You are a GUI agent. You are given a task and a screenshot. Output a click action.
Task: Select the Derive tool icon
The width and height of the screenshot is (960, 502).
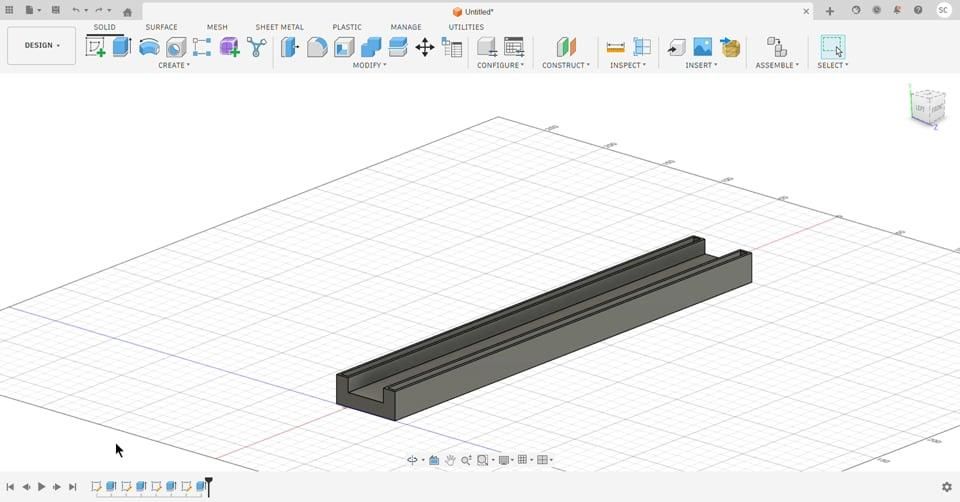(x=257, y=47)
